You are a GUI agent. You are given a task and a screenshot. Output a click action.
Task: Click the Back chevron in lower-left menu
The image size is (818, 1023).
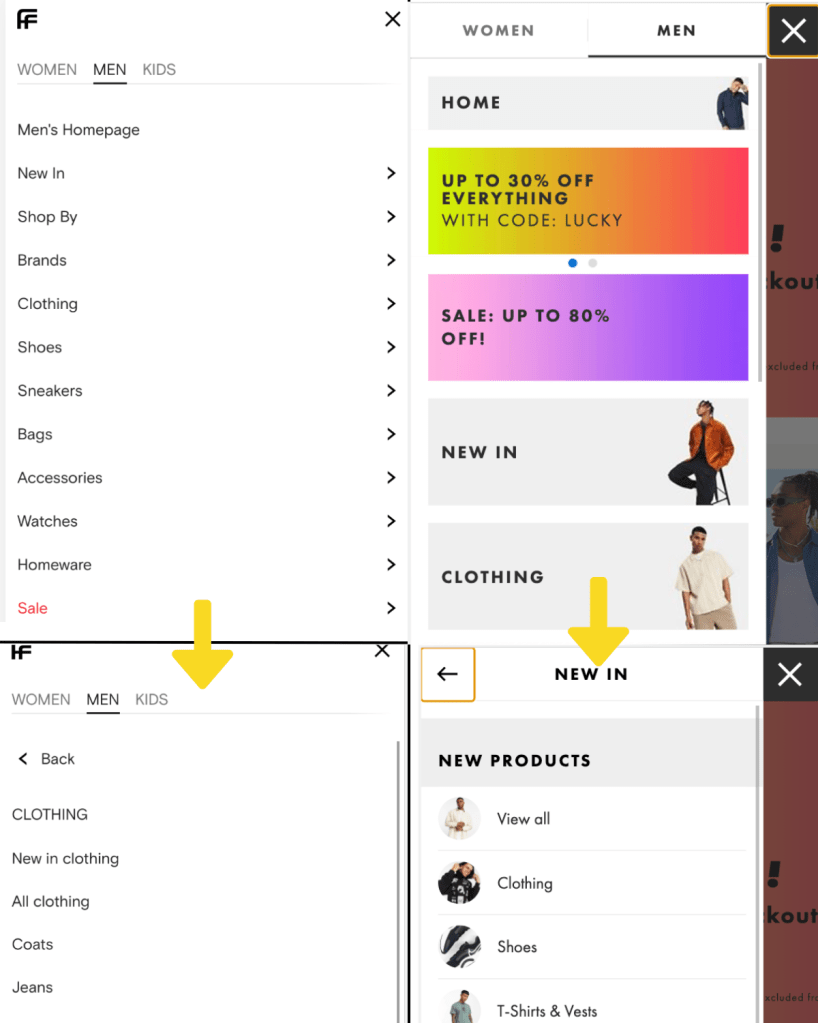click(x=23, y=759)
